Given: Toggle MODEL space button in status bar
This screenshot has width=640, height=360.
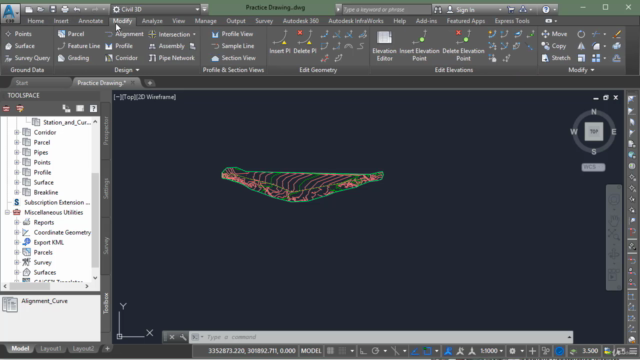Looking at the screenshot, I should click(311, 351).
